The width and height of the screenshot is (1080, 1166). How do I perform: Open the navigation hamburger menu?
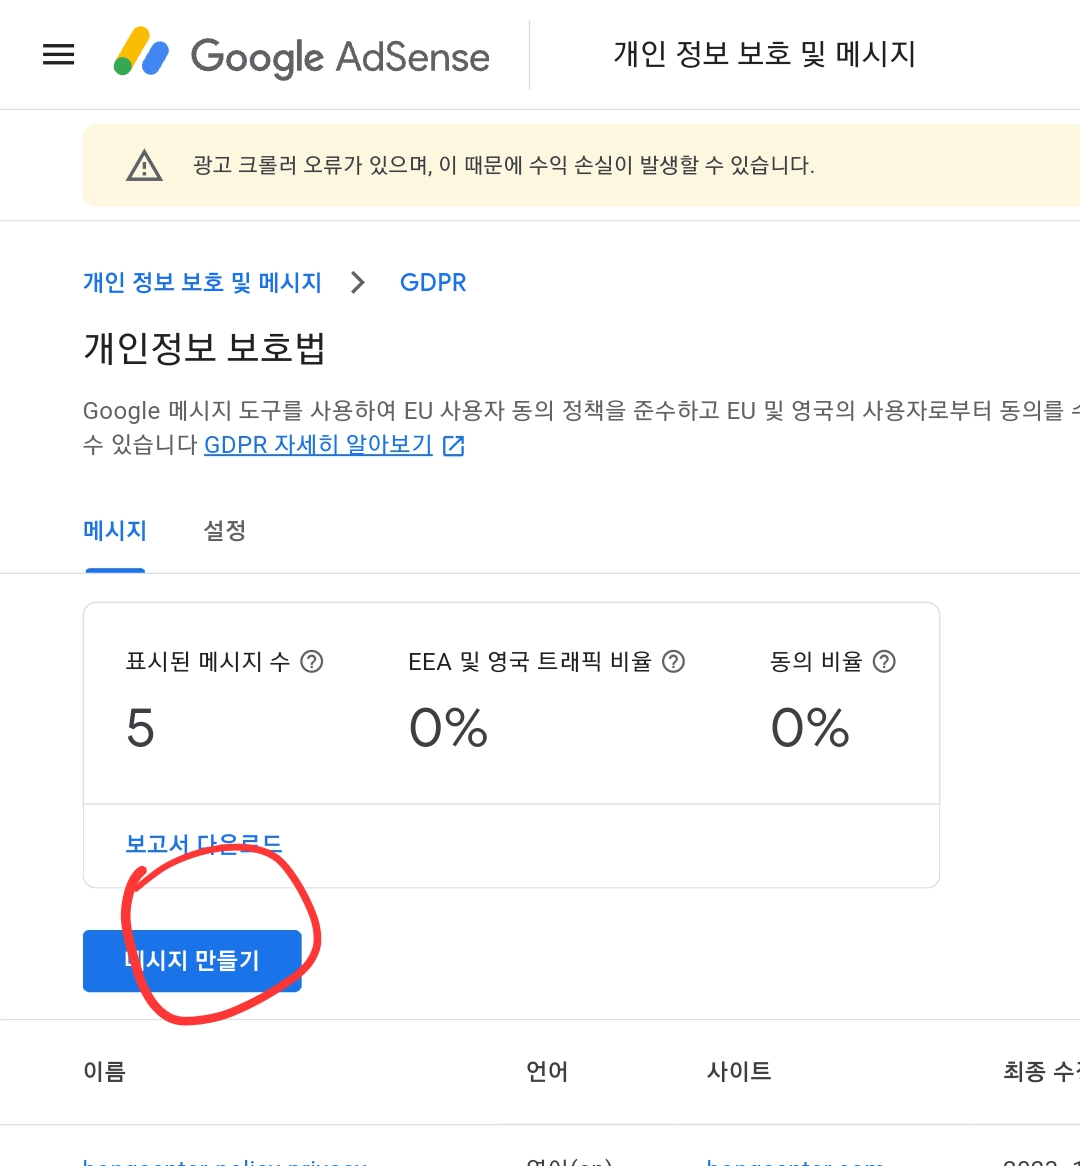58,55
